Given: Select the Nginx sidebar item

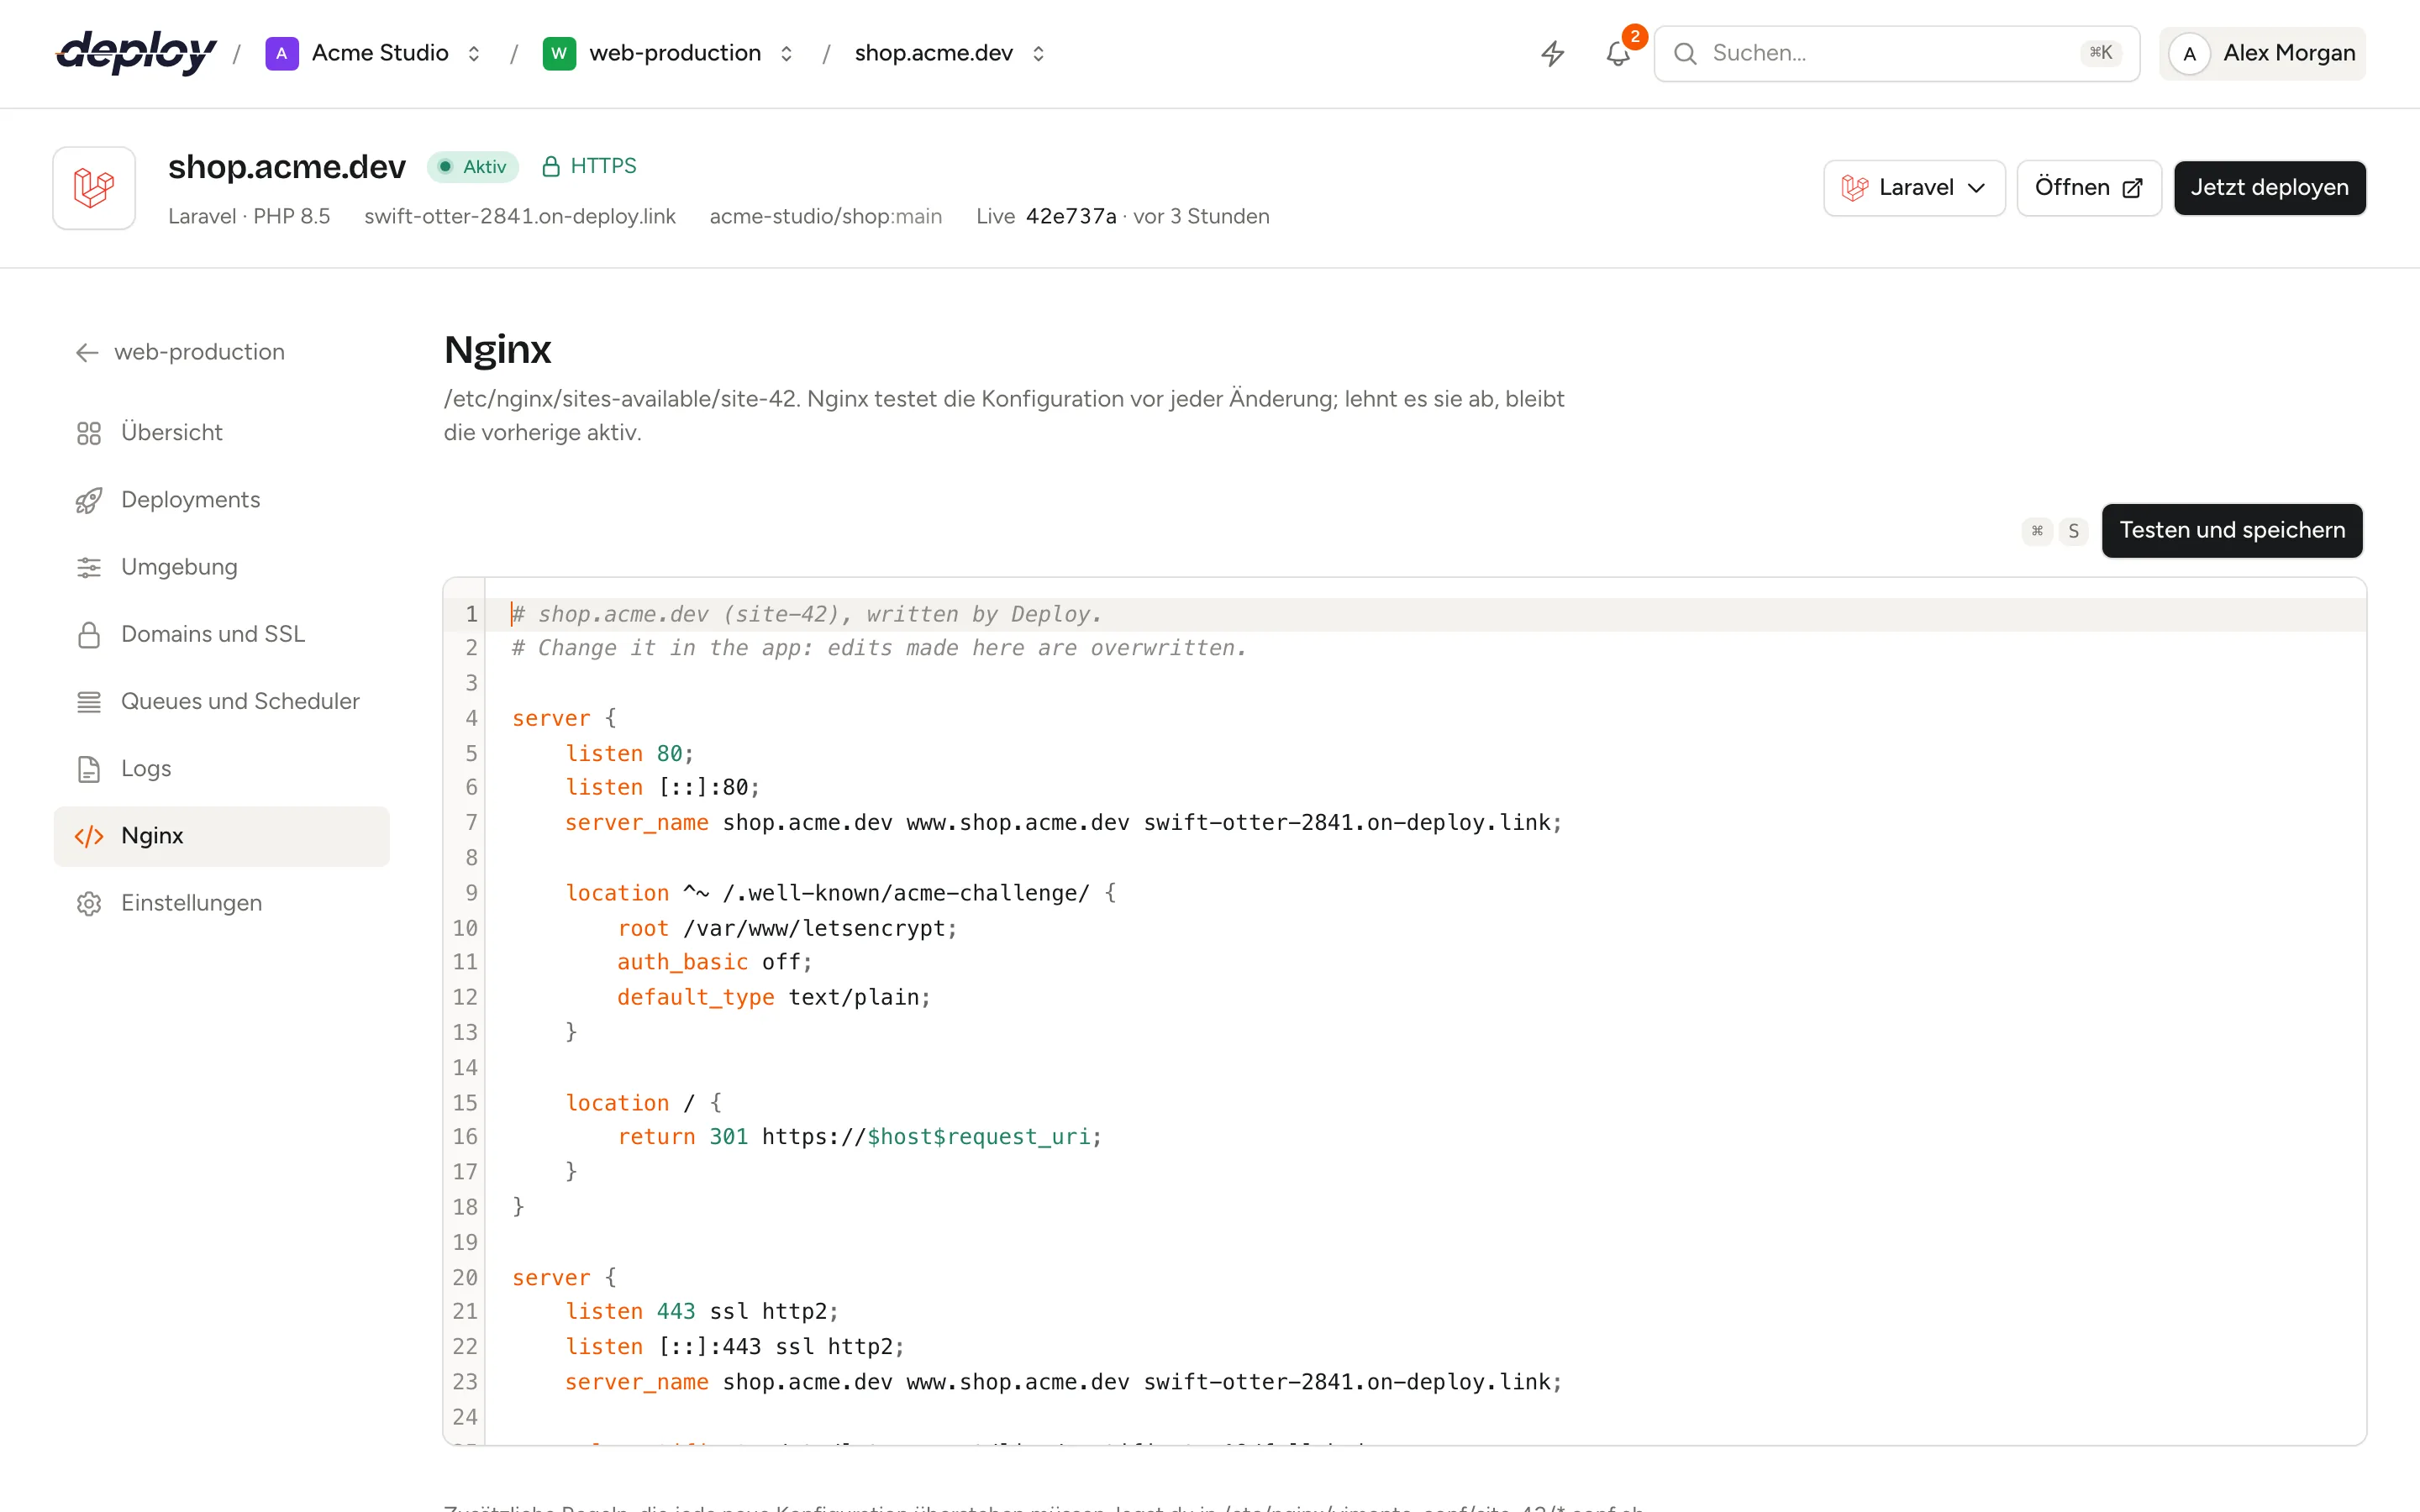Looking at the screenshot, I should pyautogui.click(x=222, y=836).
